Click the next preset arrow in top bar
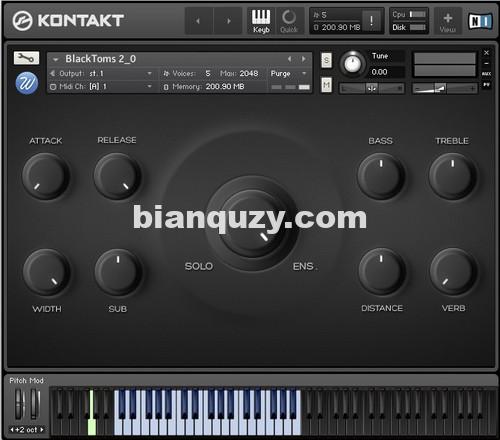 point(228,21)
